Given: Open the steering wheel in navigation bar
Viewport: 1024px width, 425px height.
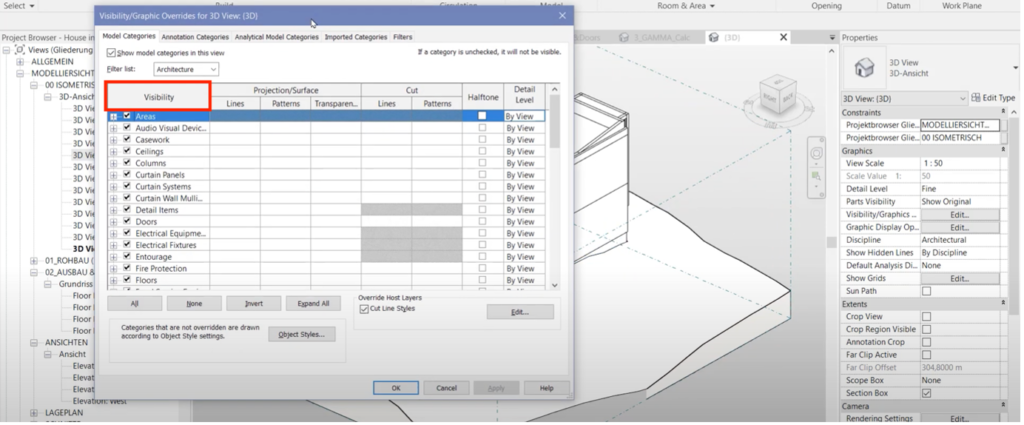Looking at the screenshot, I should point(816,154).
